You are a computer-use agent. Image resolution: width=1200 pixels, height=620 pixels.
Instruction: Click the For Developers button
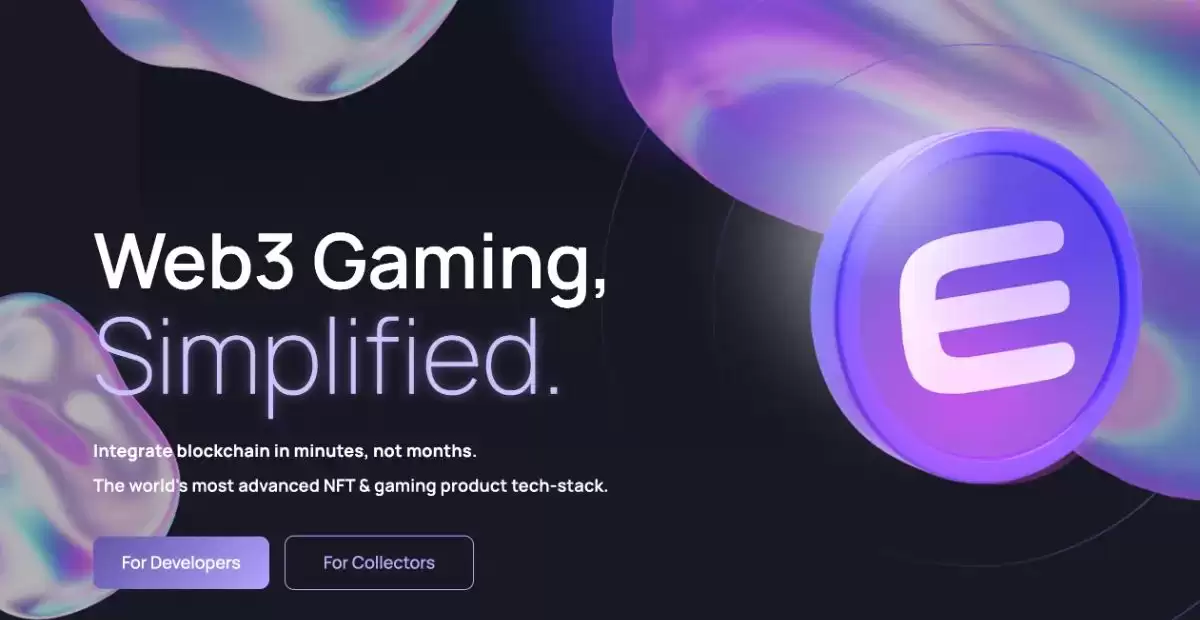(x=181, y=563)
